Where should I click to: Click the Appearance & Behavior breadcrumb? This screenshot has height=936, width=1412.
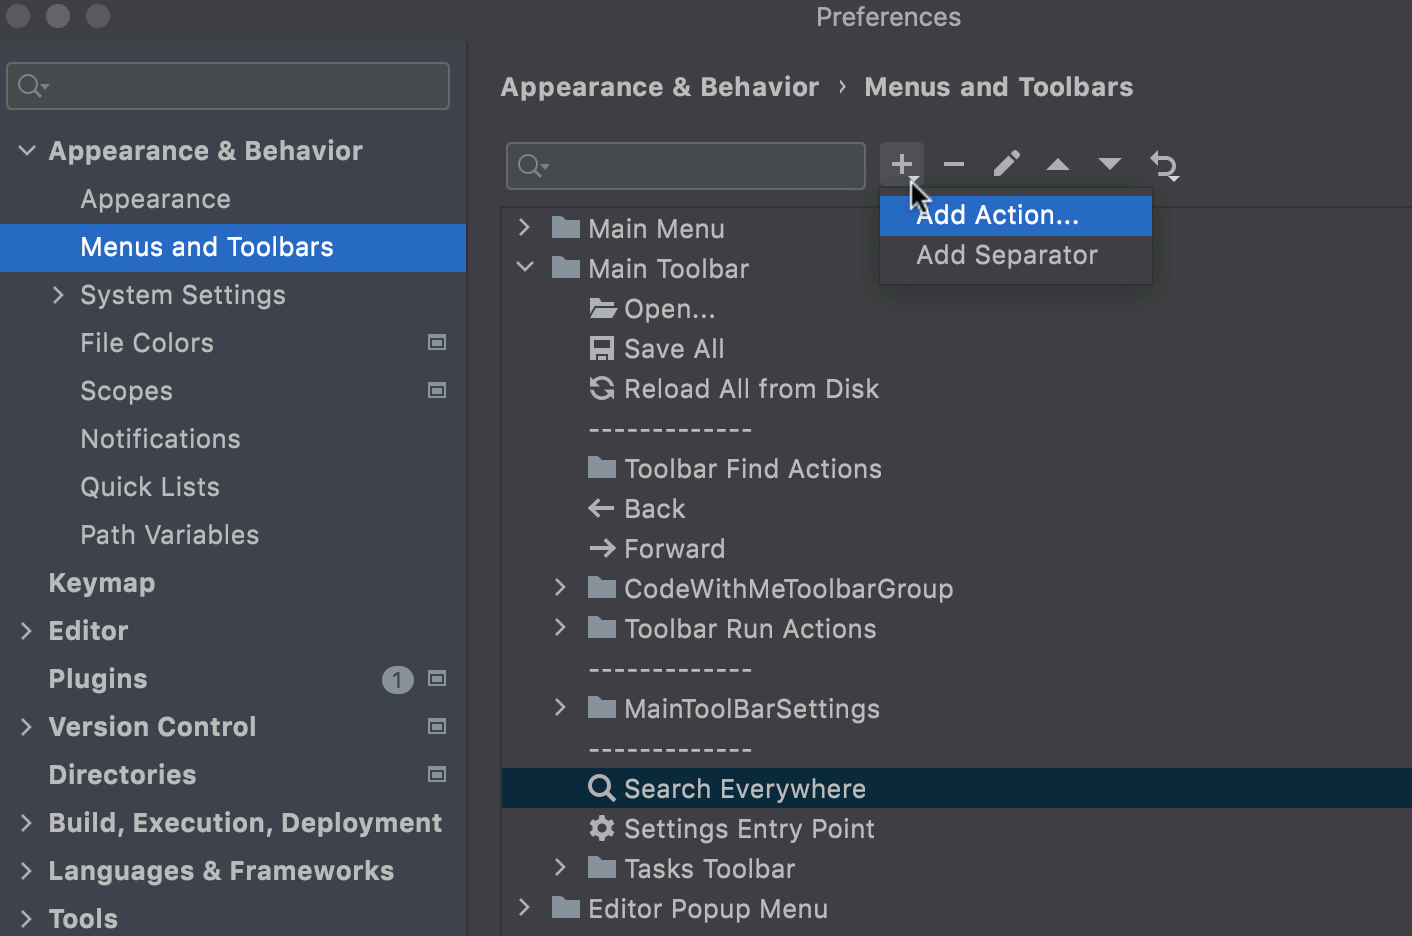[x=660, y=88]
